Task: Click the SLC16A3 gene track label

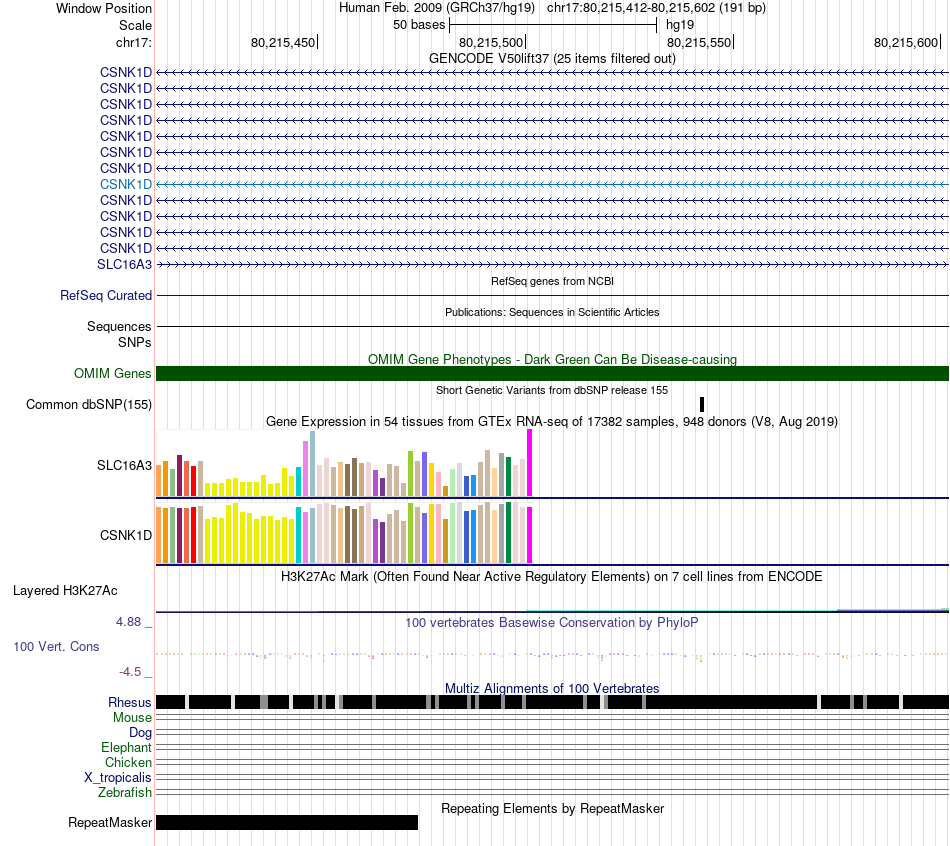Action: click(x=124, y=265)
